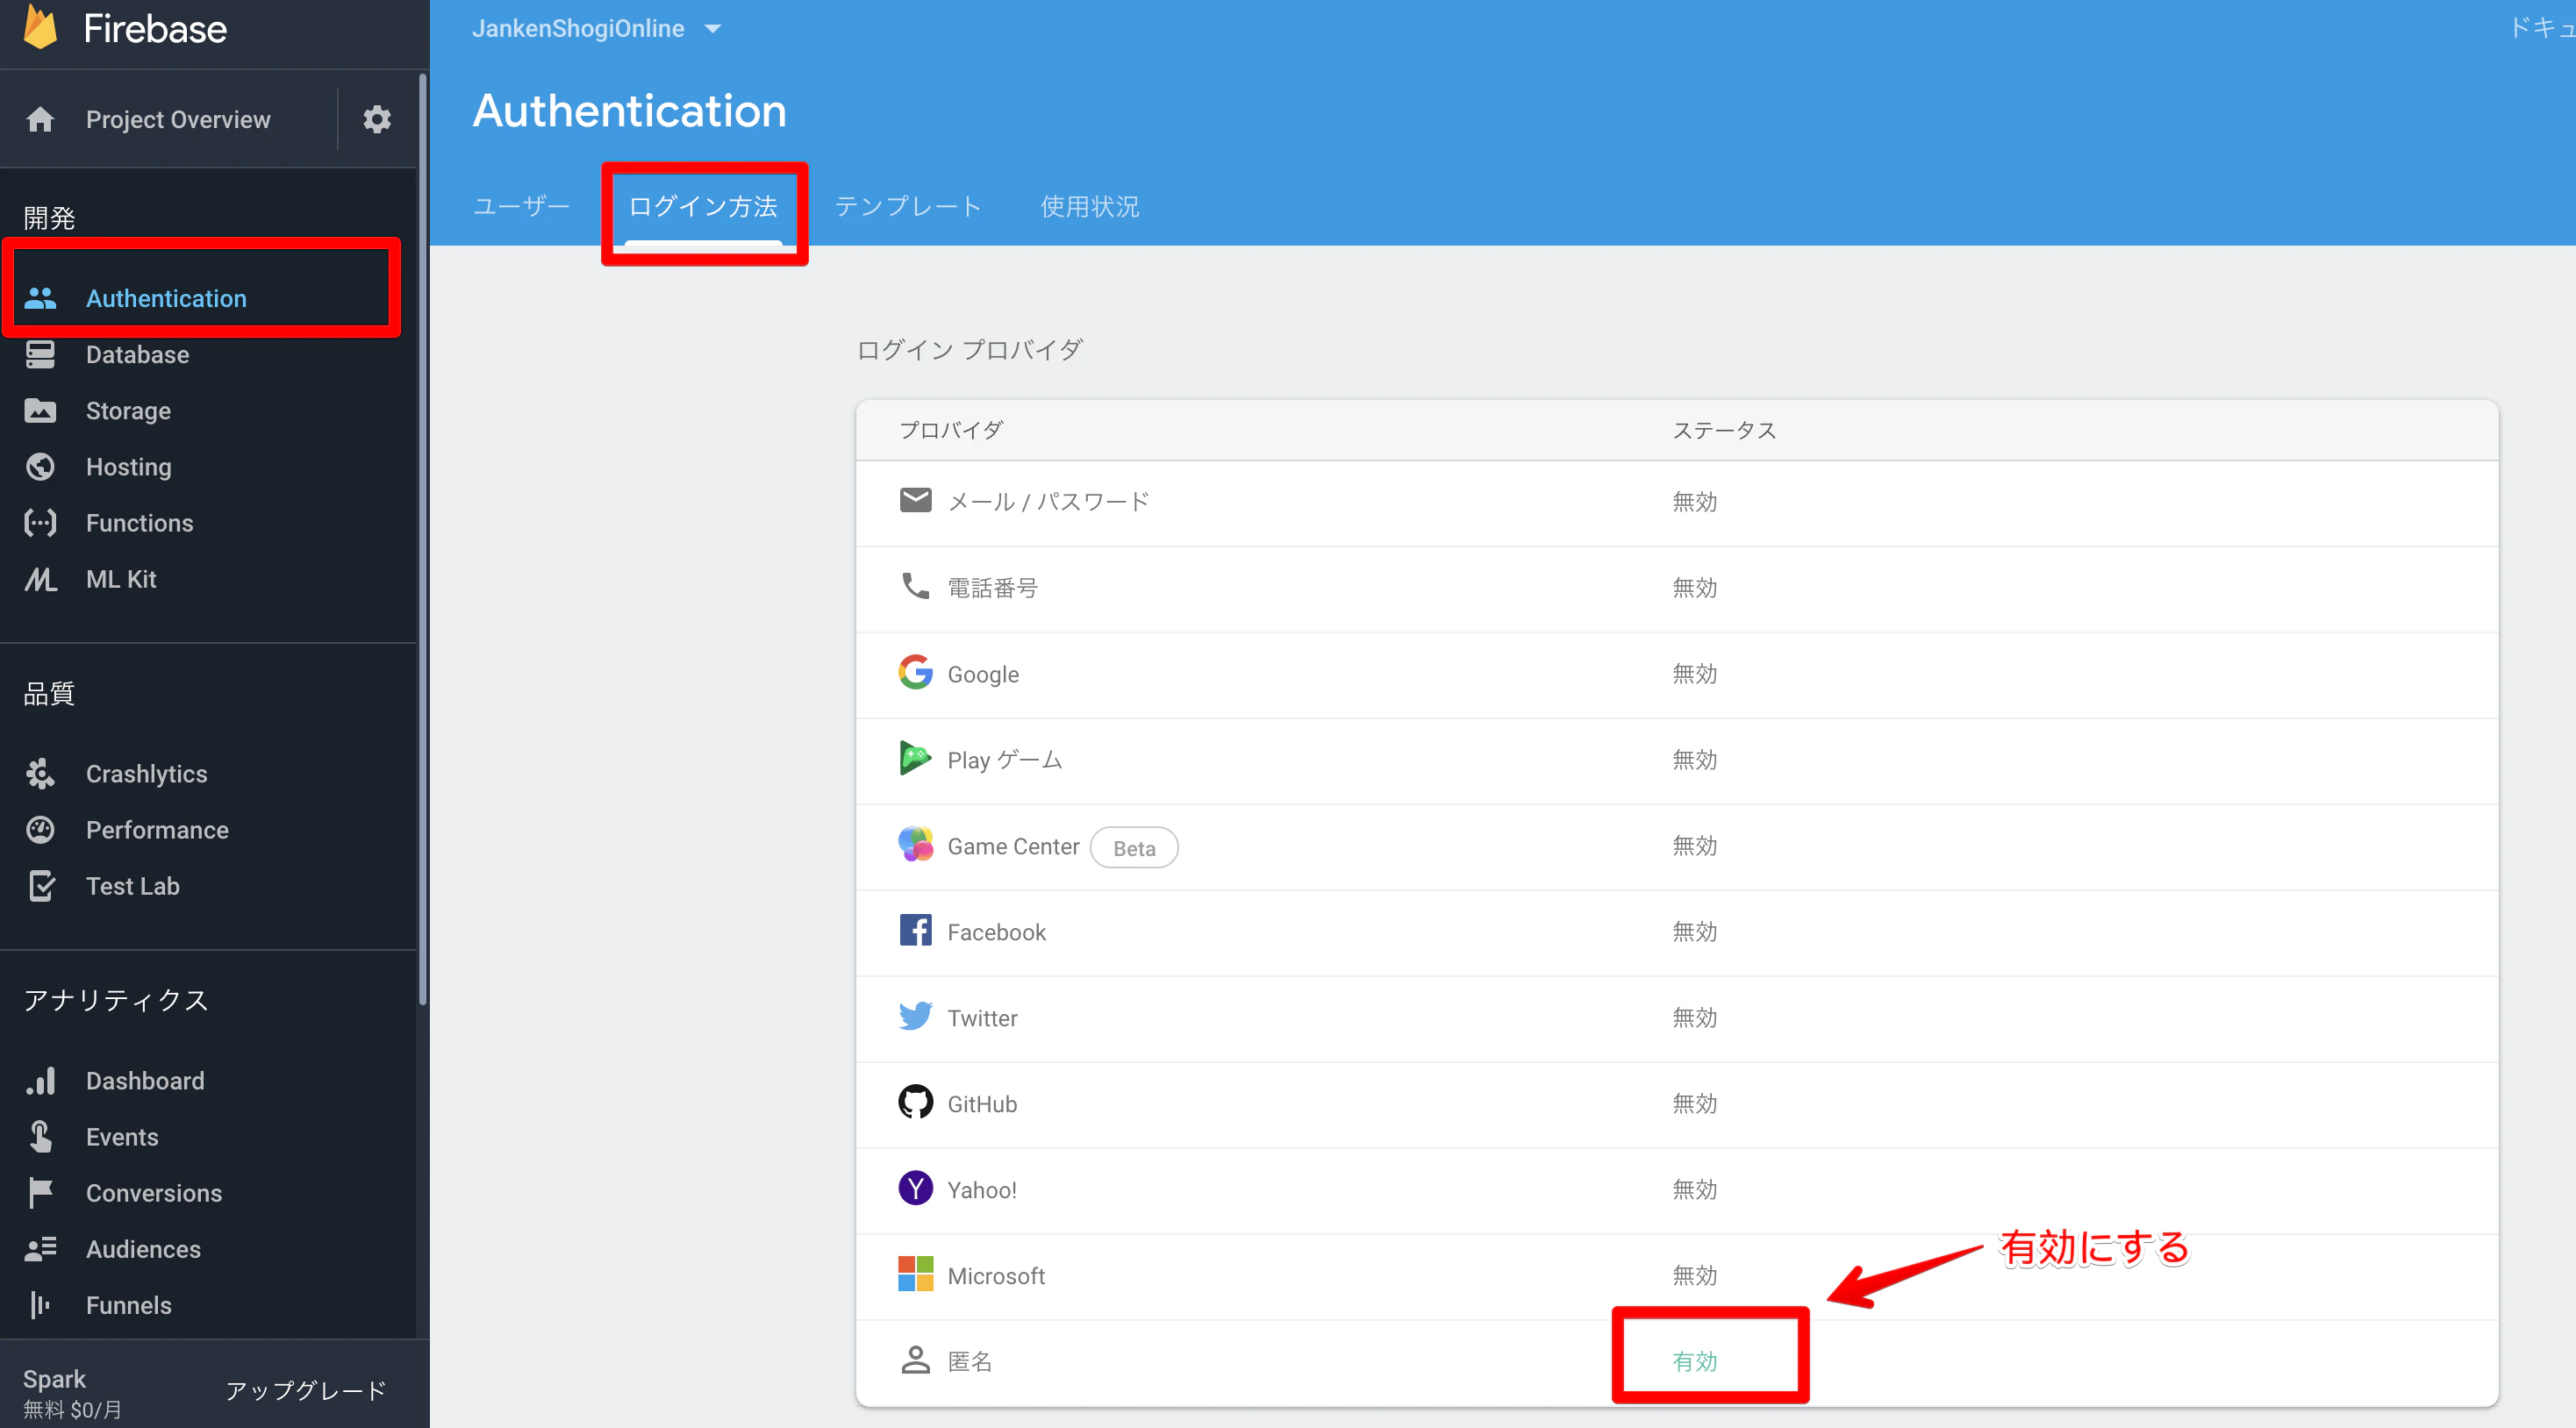Click the Storage icon in sidebar
The image size is (2576, 1428).
pyautogui.click(x=40, y=410)
